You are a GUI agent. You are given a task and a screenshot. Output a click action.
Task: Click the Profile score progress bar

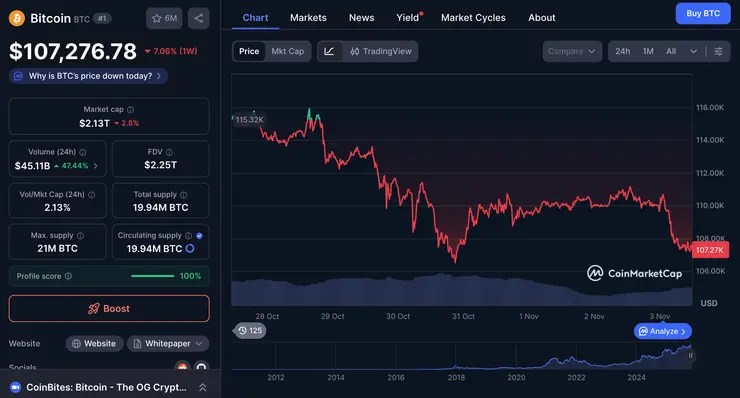(x=152, y=276)
